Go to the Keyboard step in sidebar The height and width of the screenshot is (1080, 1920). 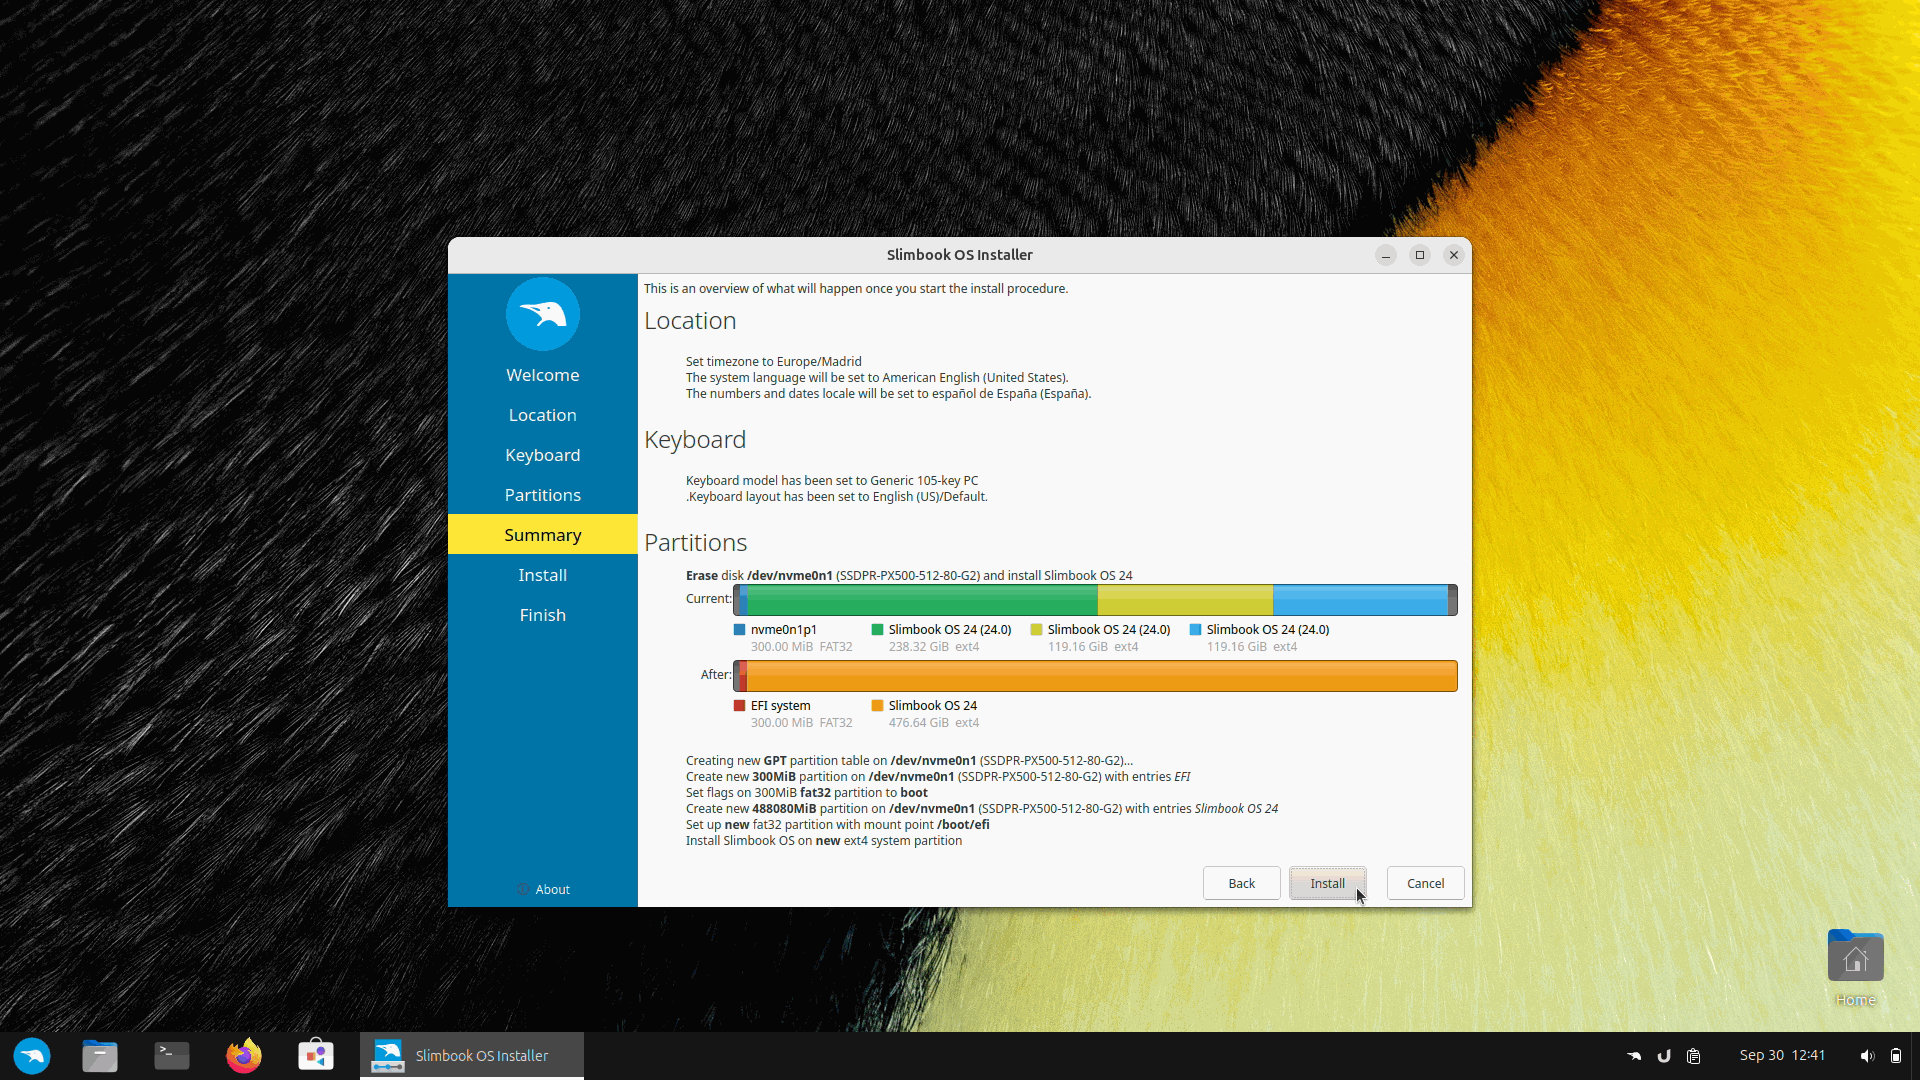[x=542, y=455]
